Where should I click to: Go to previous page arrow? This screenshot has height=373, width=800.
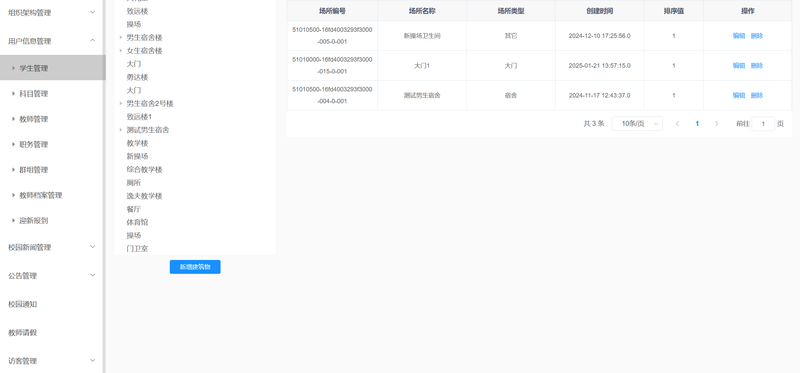pyautogui.click(x=677, y=123)
